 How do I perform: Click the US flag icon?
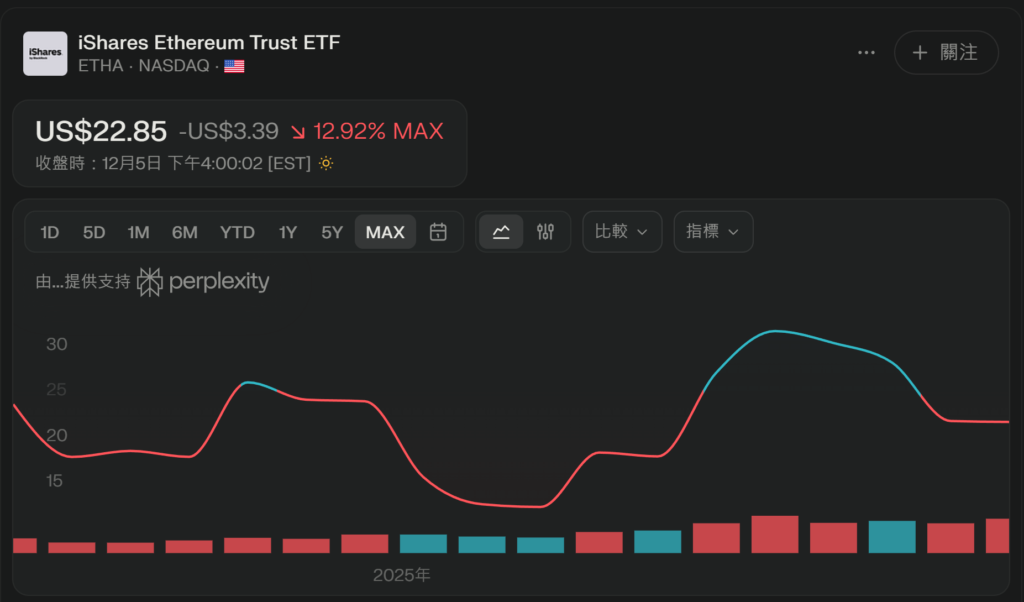tap(234, 66)
